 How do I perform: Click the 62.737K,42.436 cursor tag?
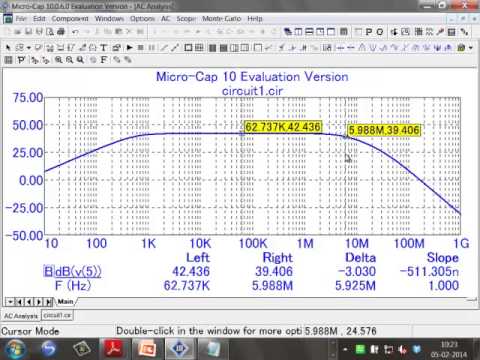(x=283, y=127)
